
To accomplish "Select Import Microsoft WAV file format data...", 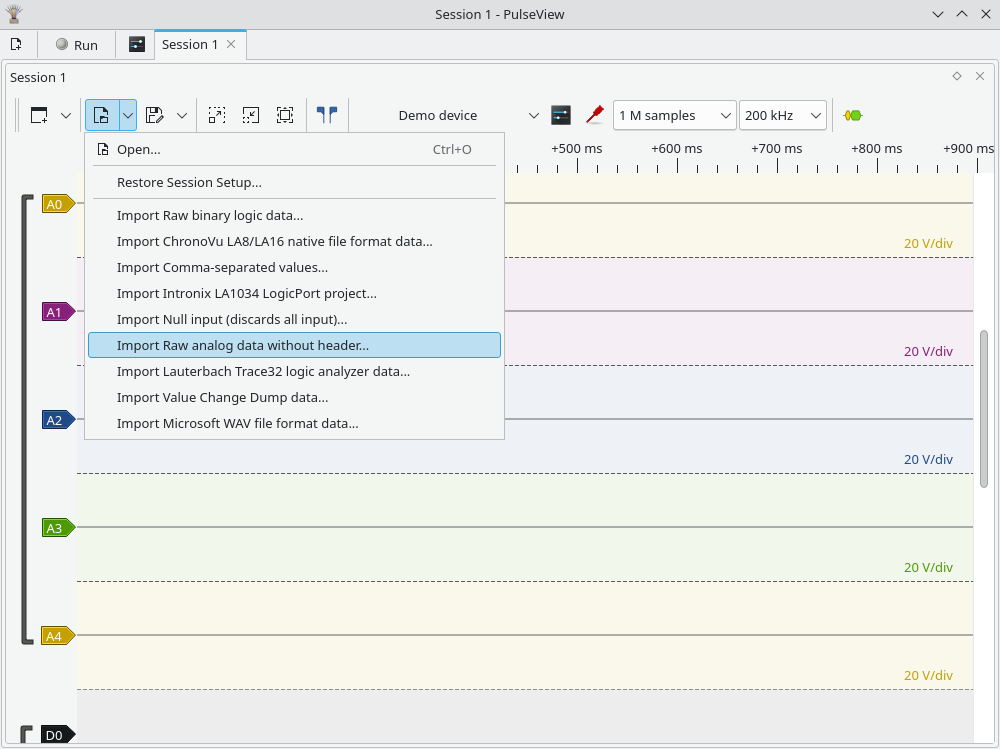I will (x=294, y=424).
